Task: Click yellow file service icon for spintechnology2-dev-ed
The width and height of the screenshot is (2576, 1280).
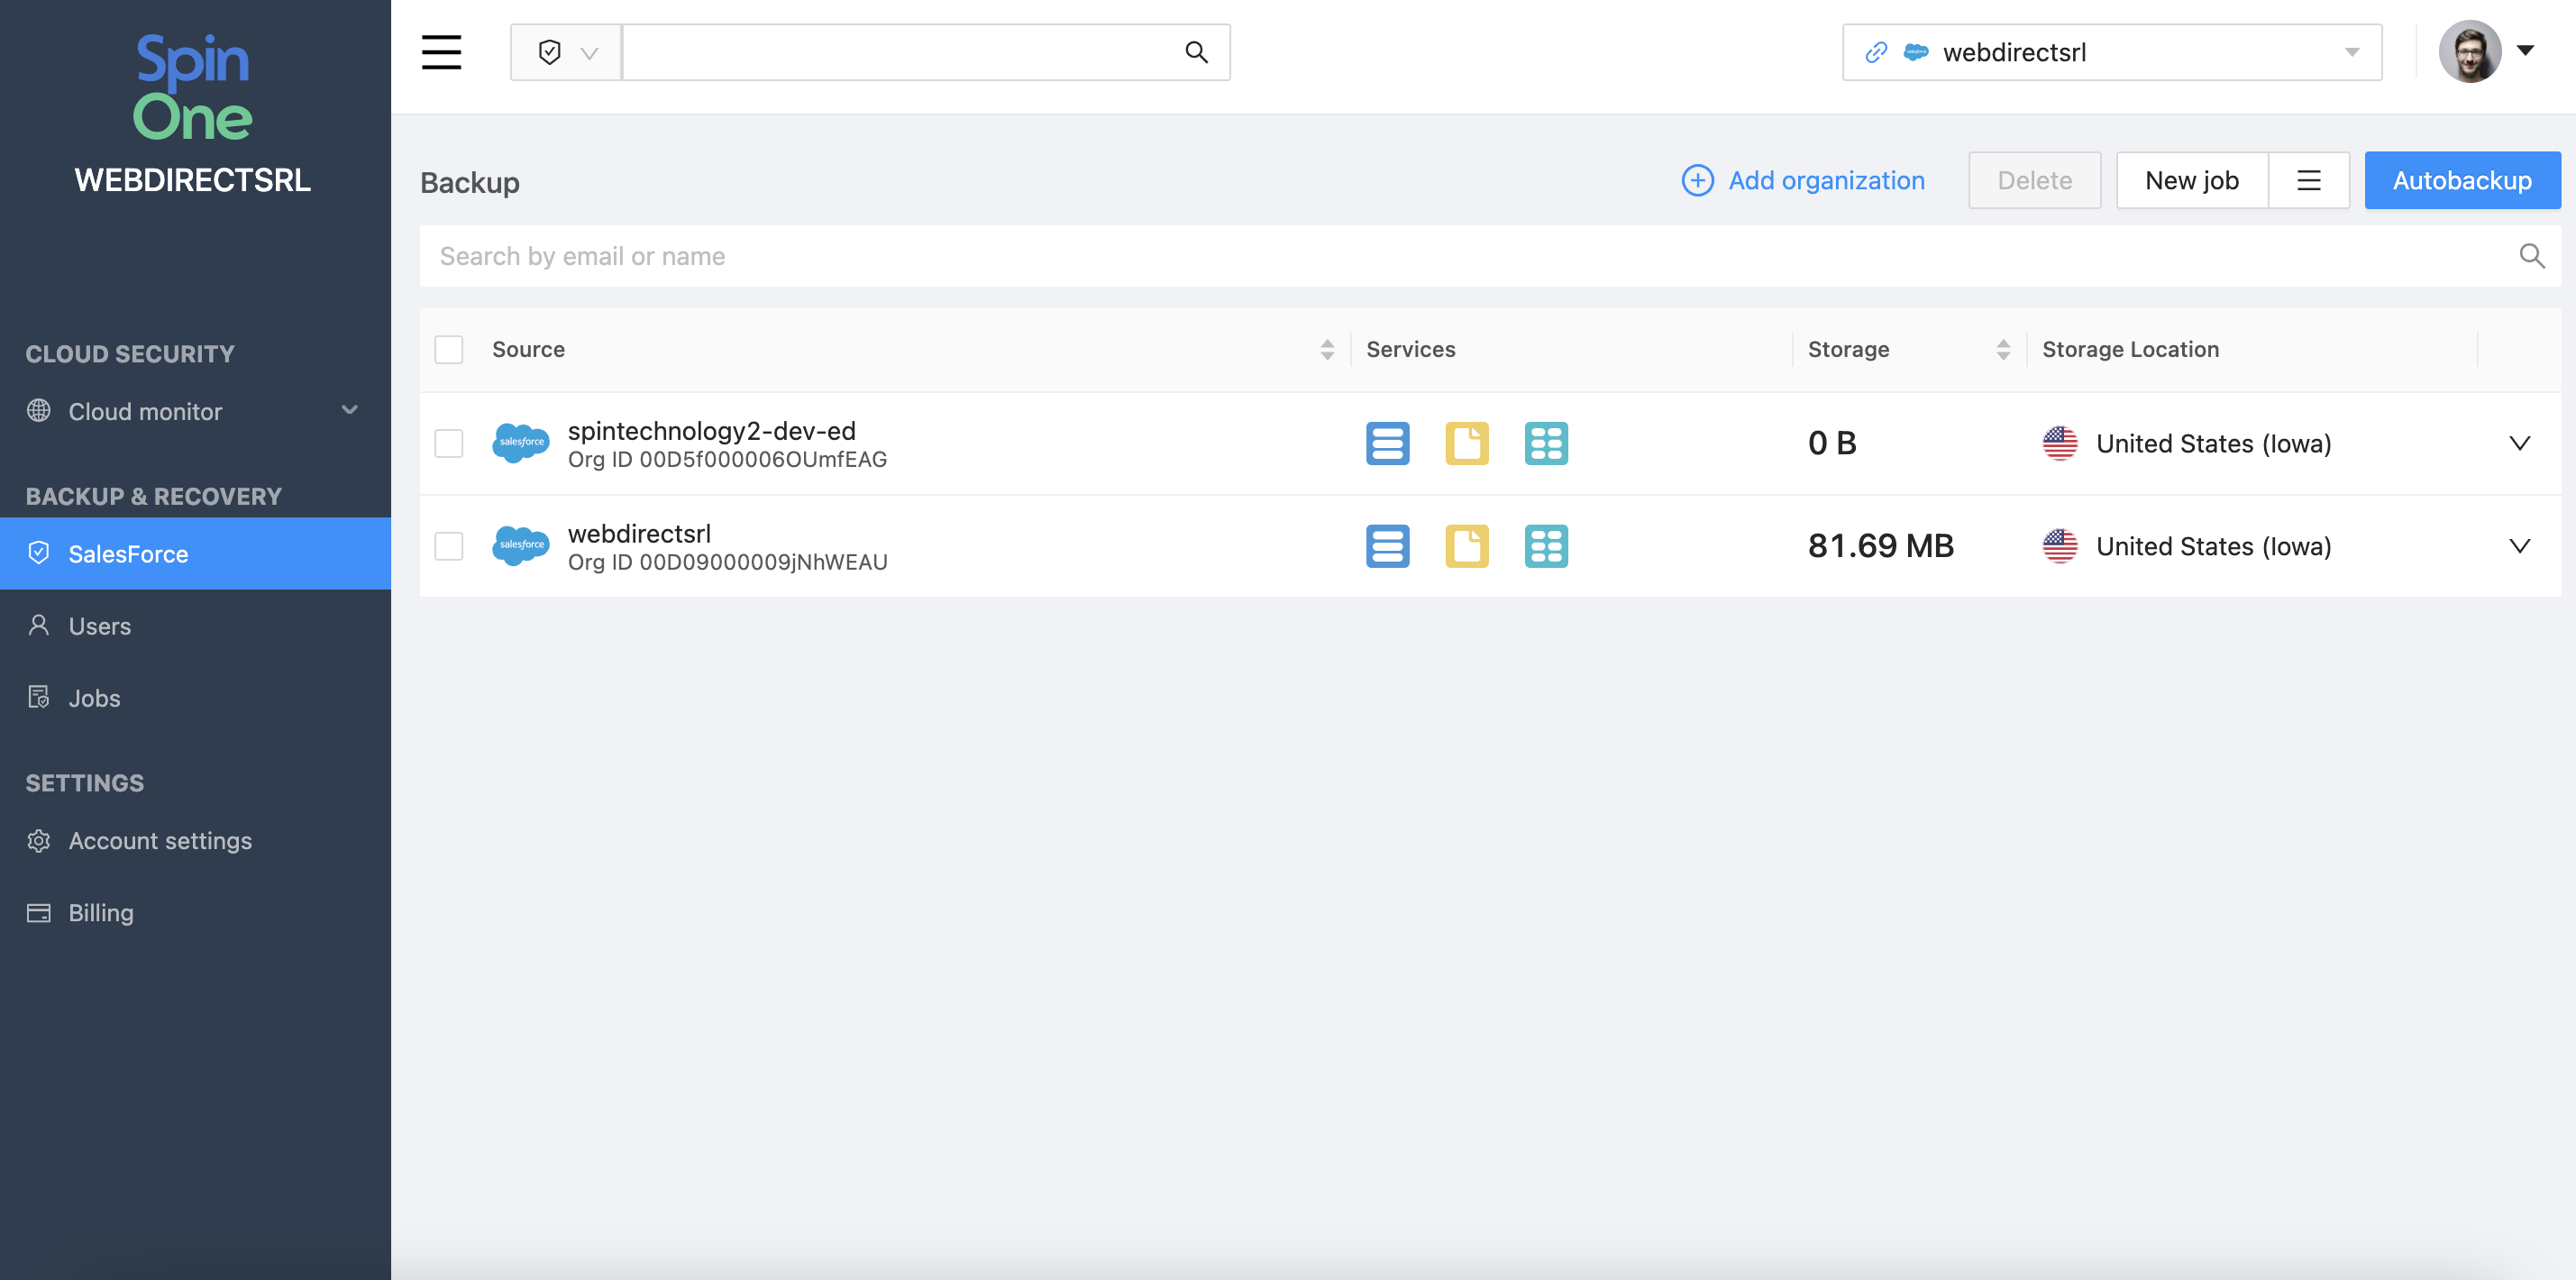Action: pos(1466,443)
